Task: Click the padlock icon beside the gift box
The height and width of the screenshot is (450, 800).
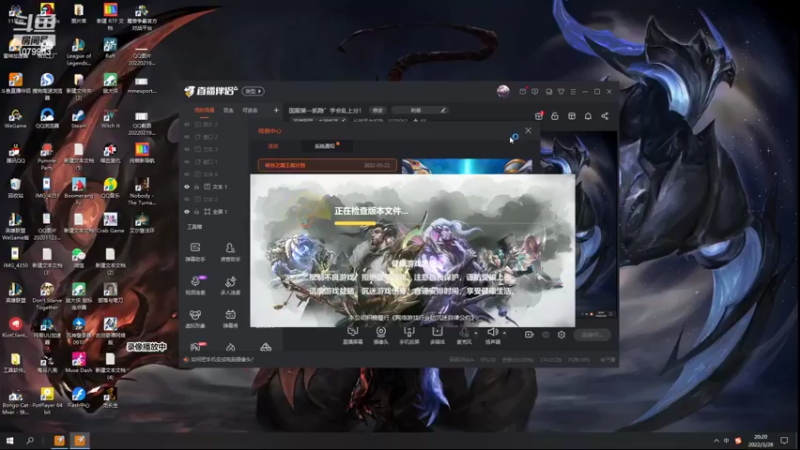Action: (555, 116)
